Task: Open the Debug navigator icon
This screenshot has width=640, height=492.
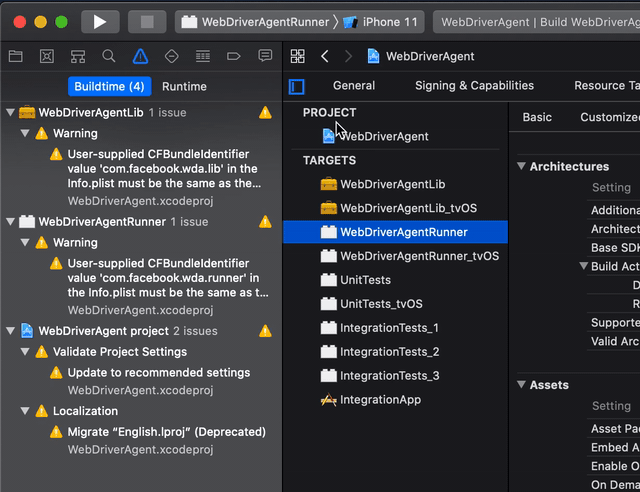Action: [x=203, y=56]
